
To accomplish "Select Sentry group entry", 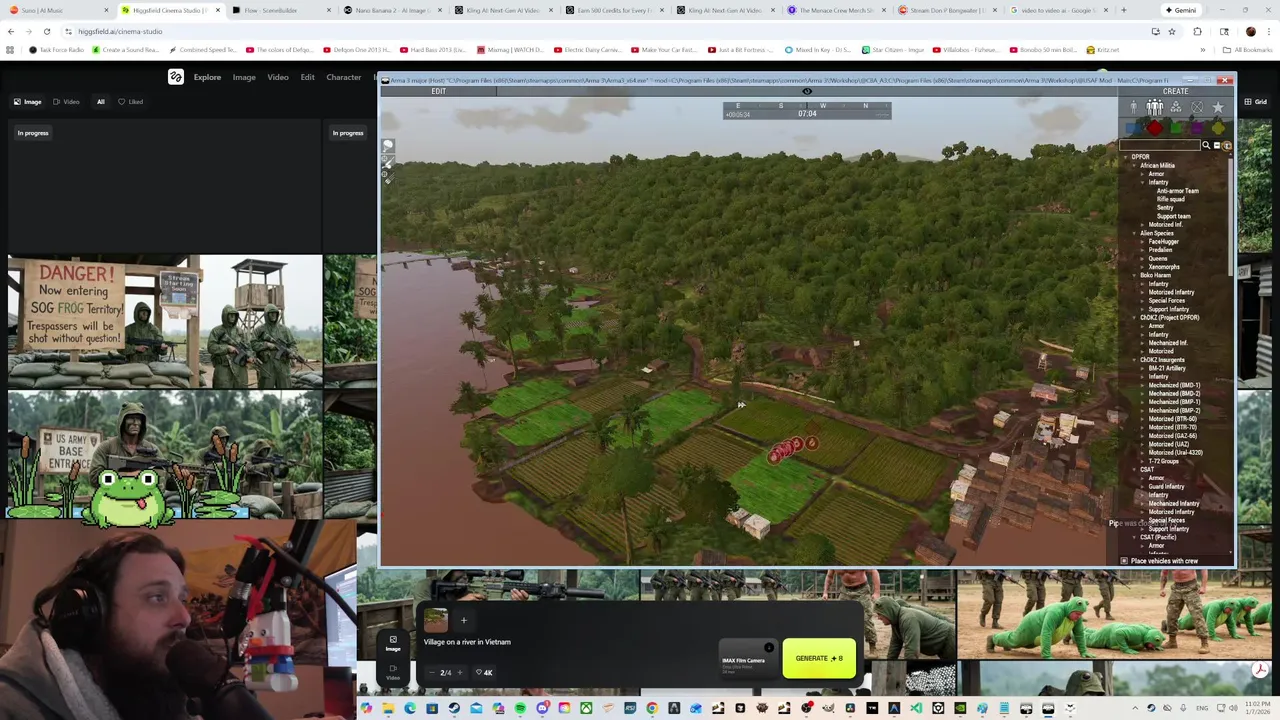I will [1165, 207].
